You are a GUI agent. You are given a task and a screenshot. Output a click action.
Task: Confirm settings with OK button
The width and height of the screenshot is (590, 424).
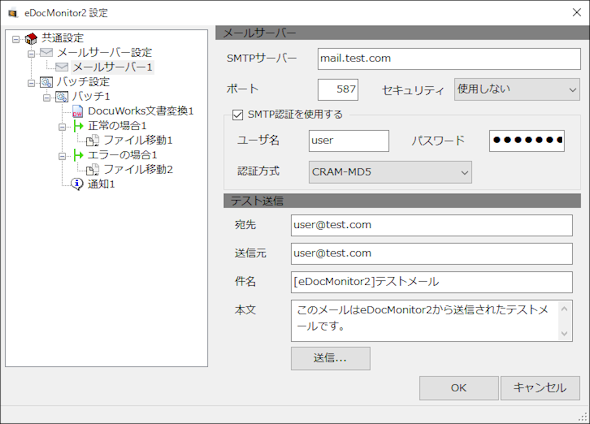point(459,388)
